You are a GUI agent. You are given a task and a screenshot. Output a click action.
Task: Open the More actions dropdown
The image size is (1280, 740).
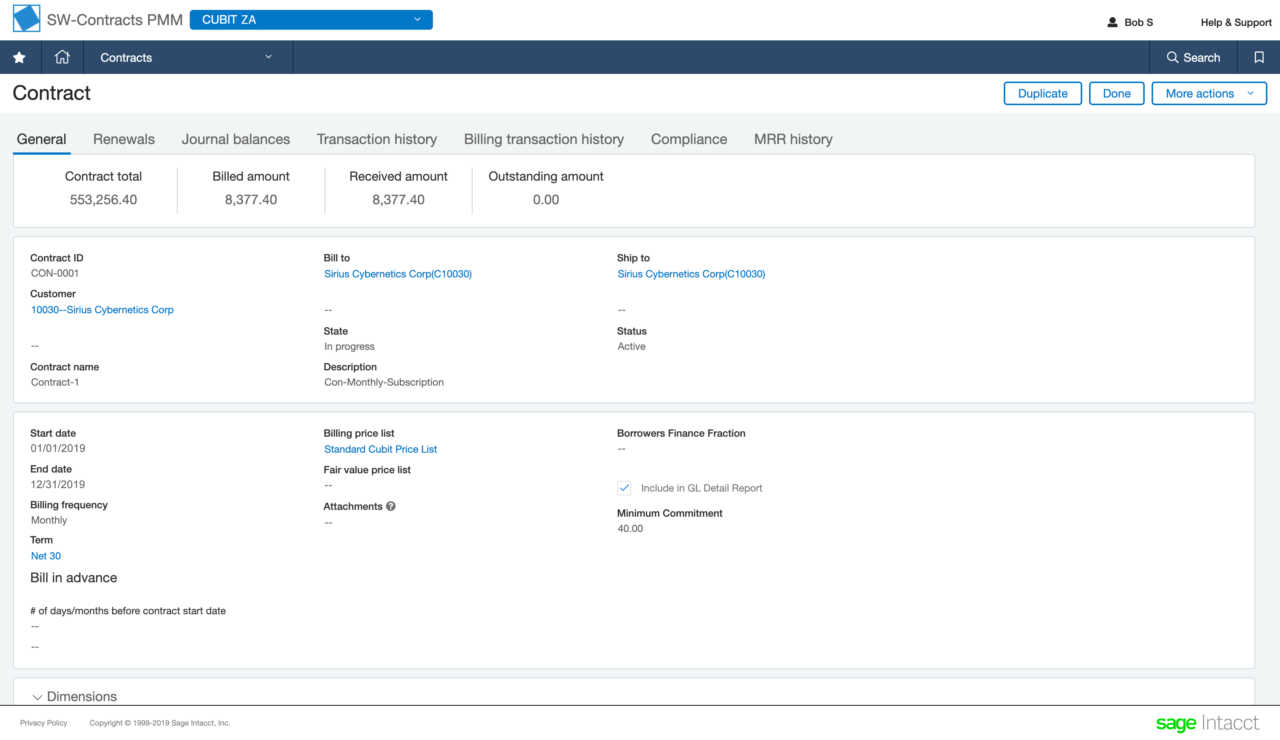pos(1209,93)
